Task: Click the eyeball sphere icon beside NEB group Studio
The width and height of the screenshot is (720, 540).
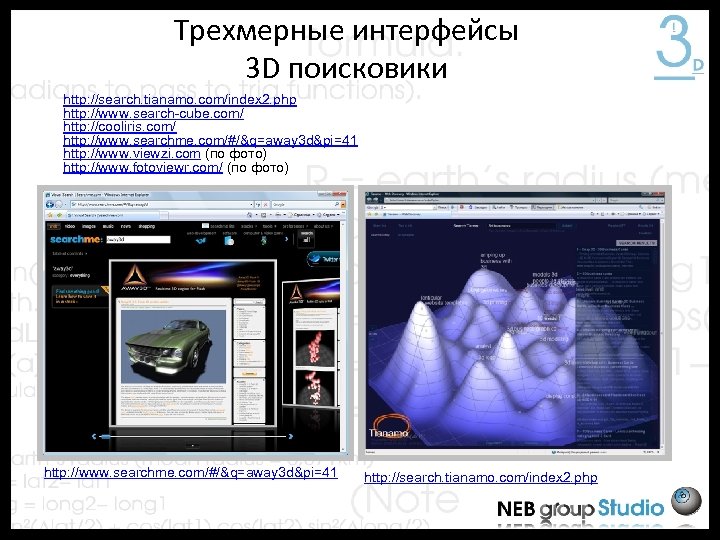Action: [x=686, y=501]
